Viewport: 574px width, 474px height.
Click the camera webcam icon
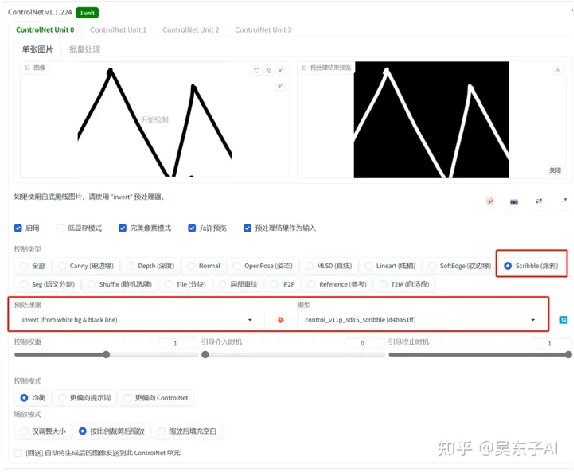(x=514, y=201)
